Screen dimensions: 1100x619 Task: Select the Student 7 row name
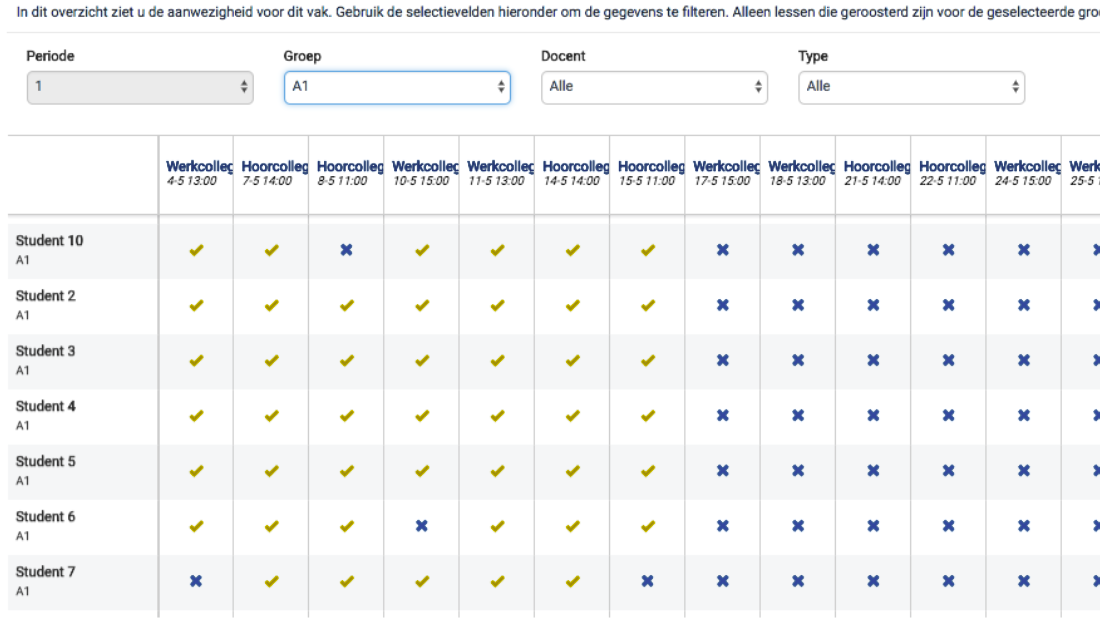(46, 572)
